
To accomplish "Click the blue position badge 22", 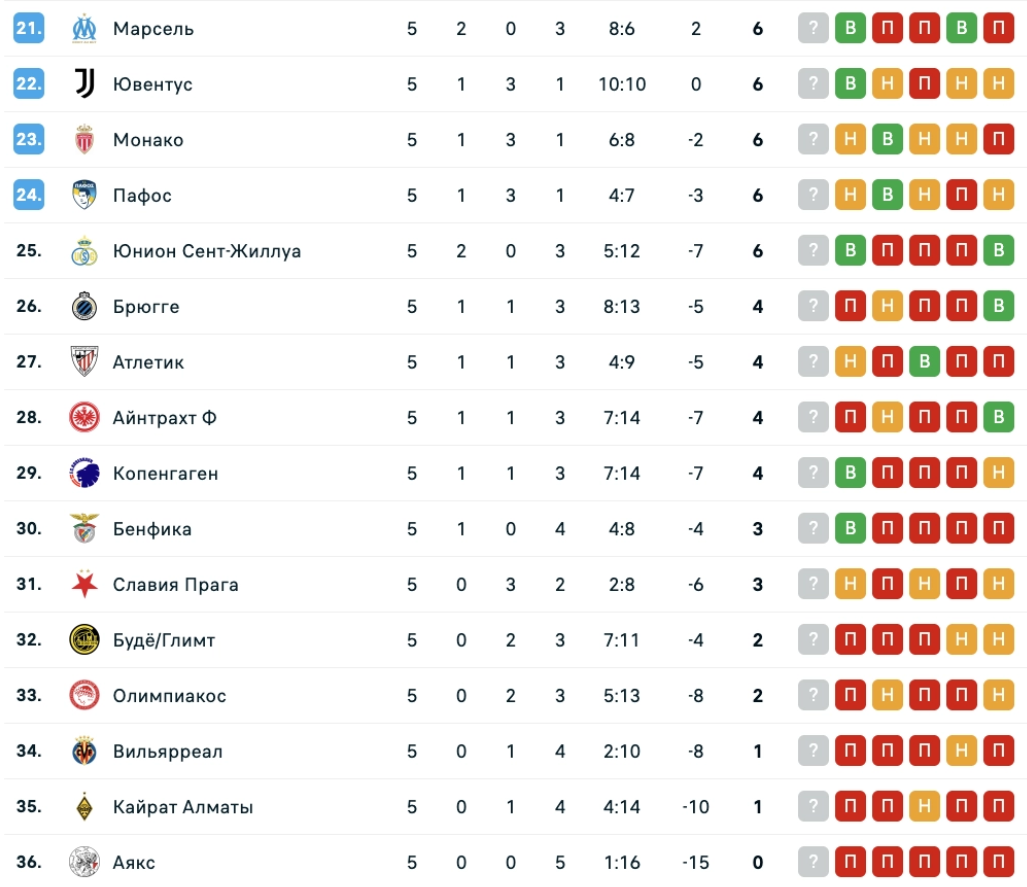I will pos(29,84).
